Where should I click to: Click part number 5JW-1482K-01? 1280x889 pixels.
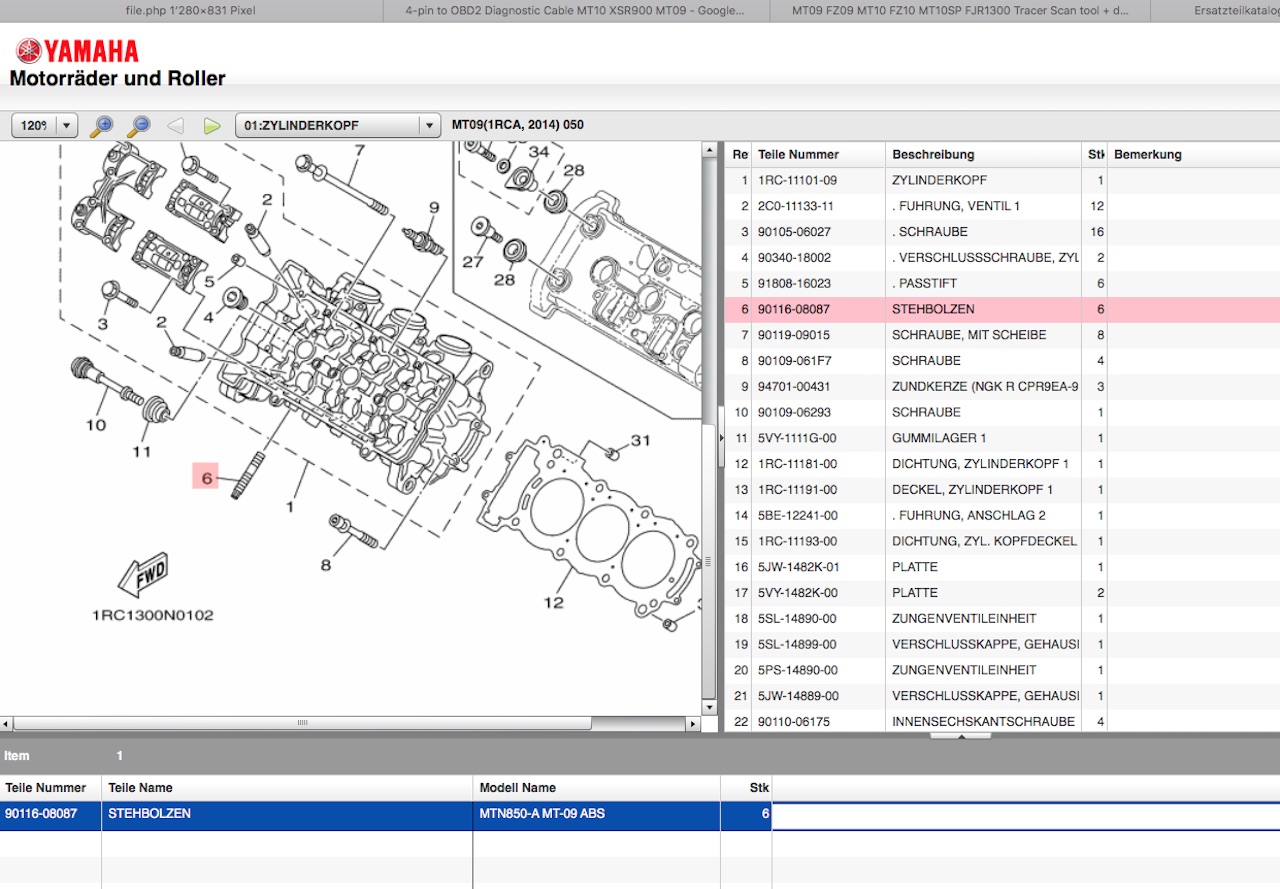pyautogui.click(x=798, y=566)
